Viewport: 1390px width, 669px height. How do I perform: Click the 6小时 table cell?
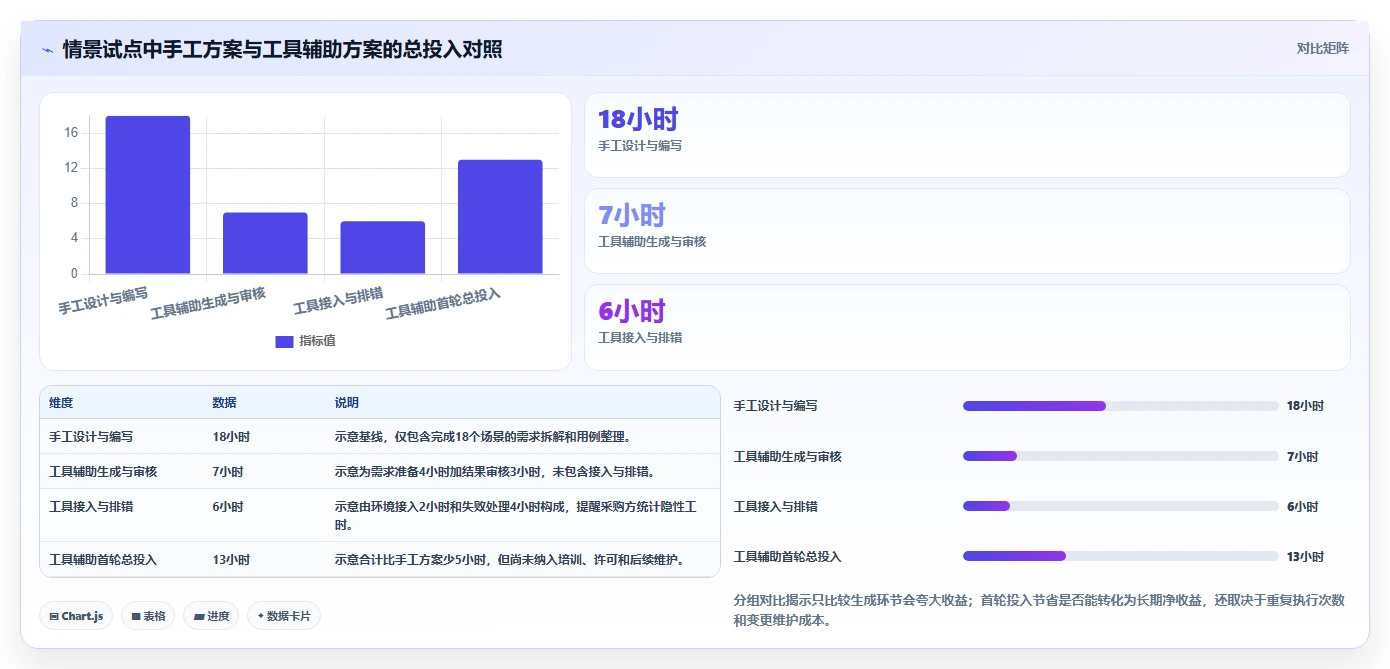click(228, 507)
